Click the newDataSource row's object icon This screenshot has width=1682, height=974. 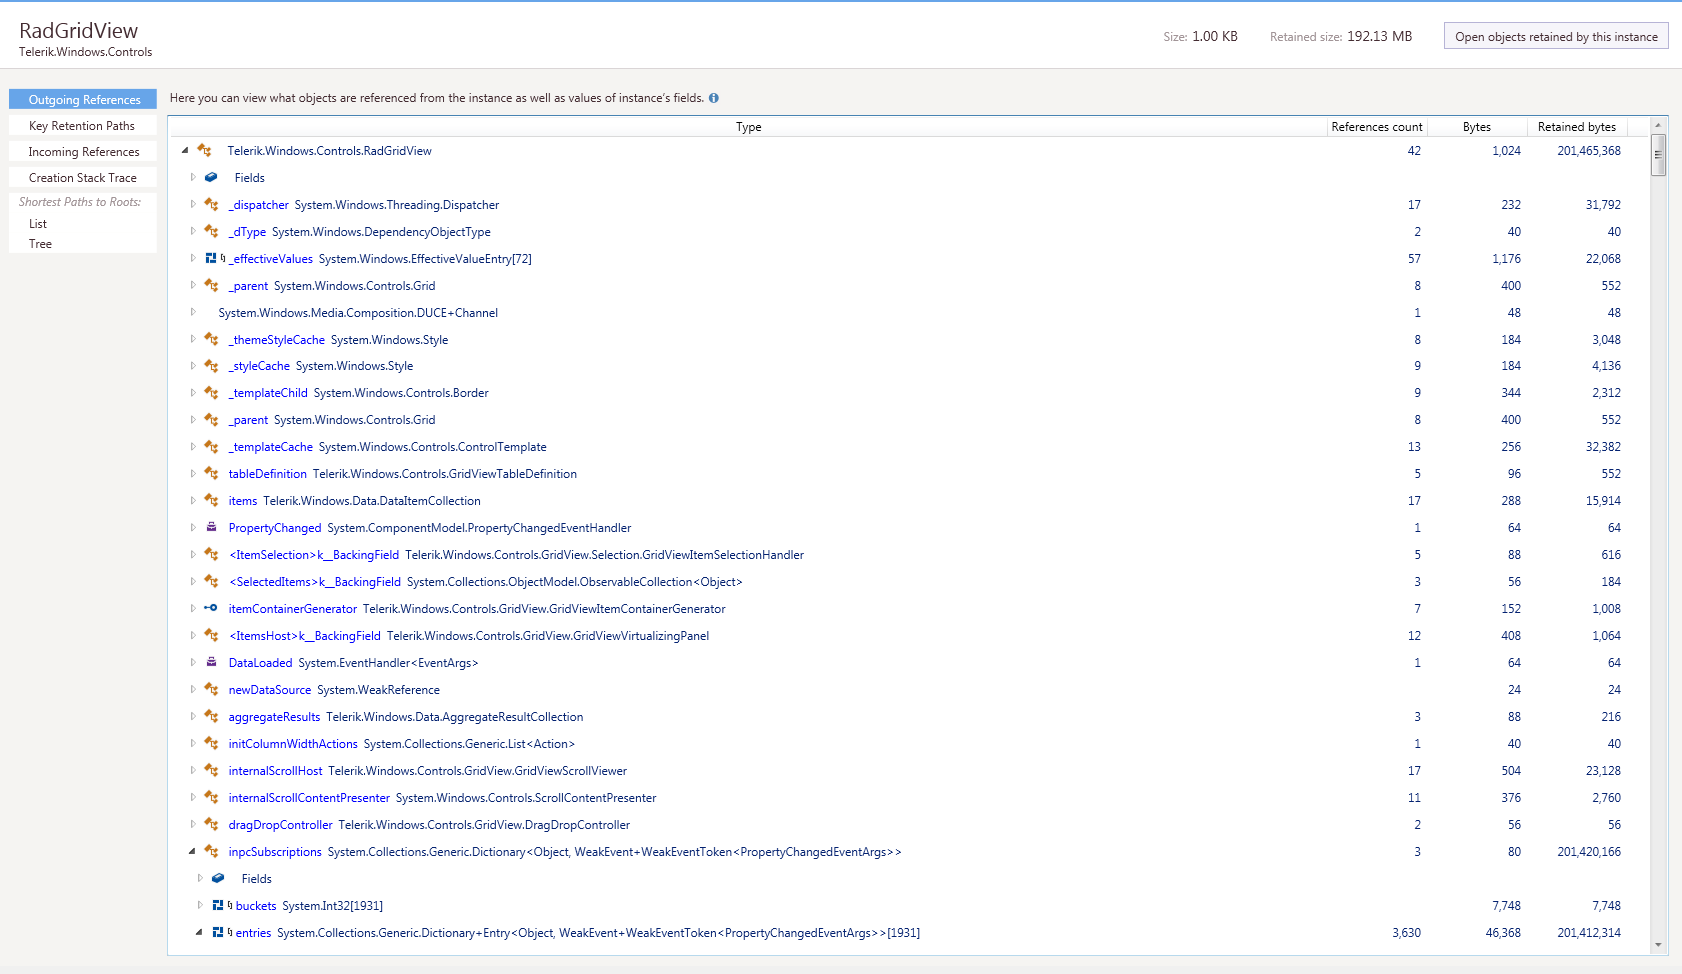pos(211,690)
